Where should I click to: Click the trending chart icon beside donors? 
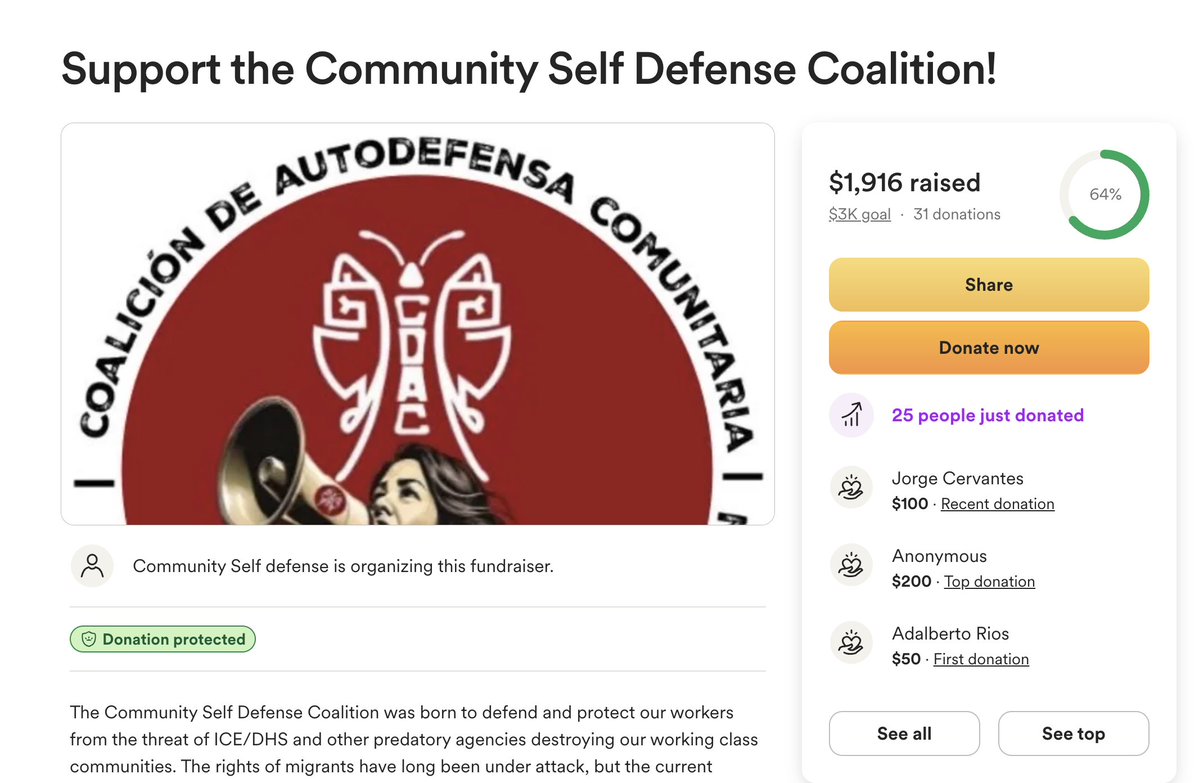tap(851, 415)
